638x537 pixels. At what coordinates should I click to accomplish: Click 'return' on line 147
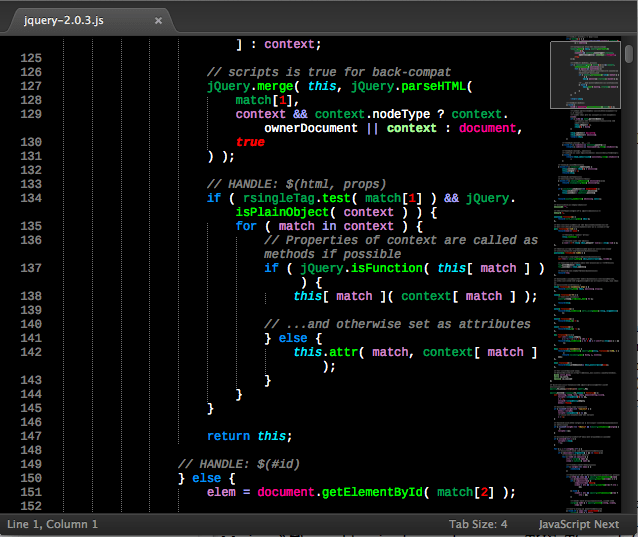228,436
